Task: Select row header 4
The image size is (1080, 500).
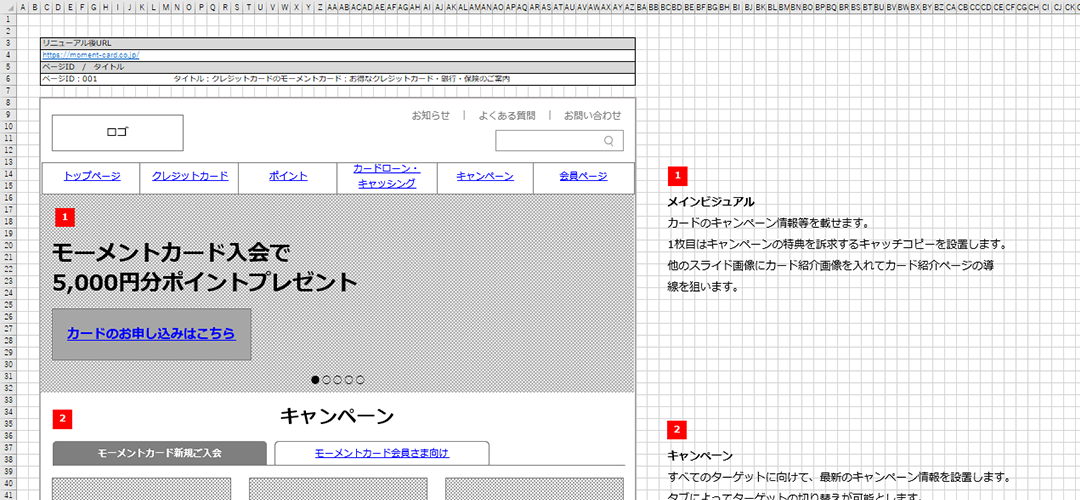Action: (6, 55)
